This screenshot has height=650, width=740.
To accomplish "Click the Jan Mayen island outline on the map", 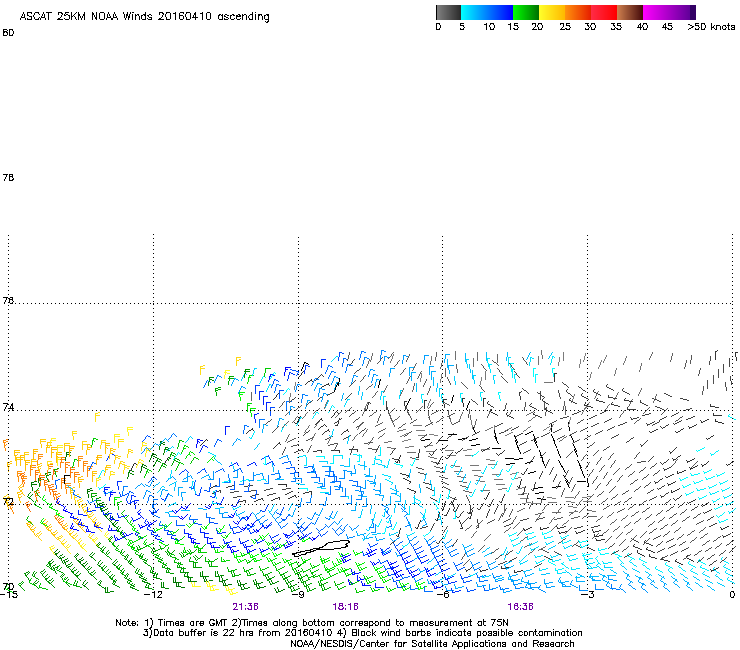I will [321, 548].
